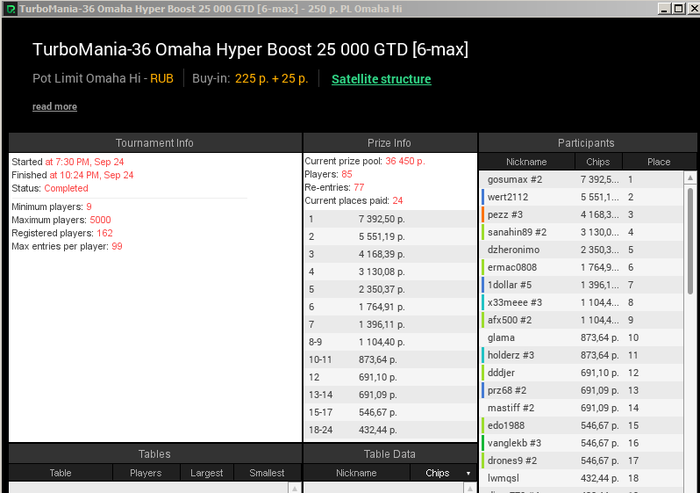
Task: Click Tables list scroll up arrow
Action: [x=295, y=488]
